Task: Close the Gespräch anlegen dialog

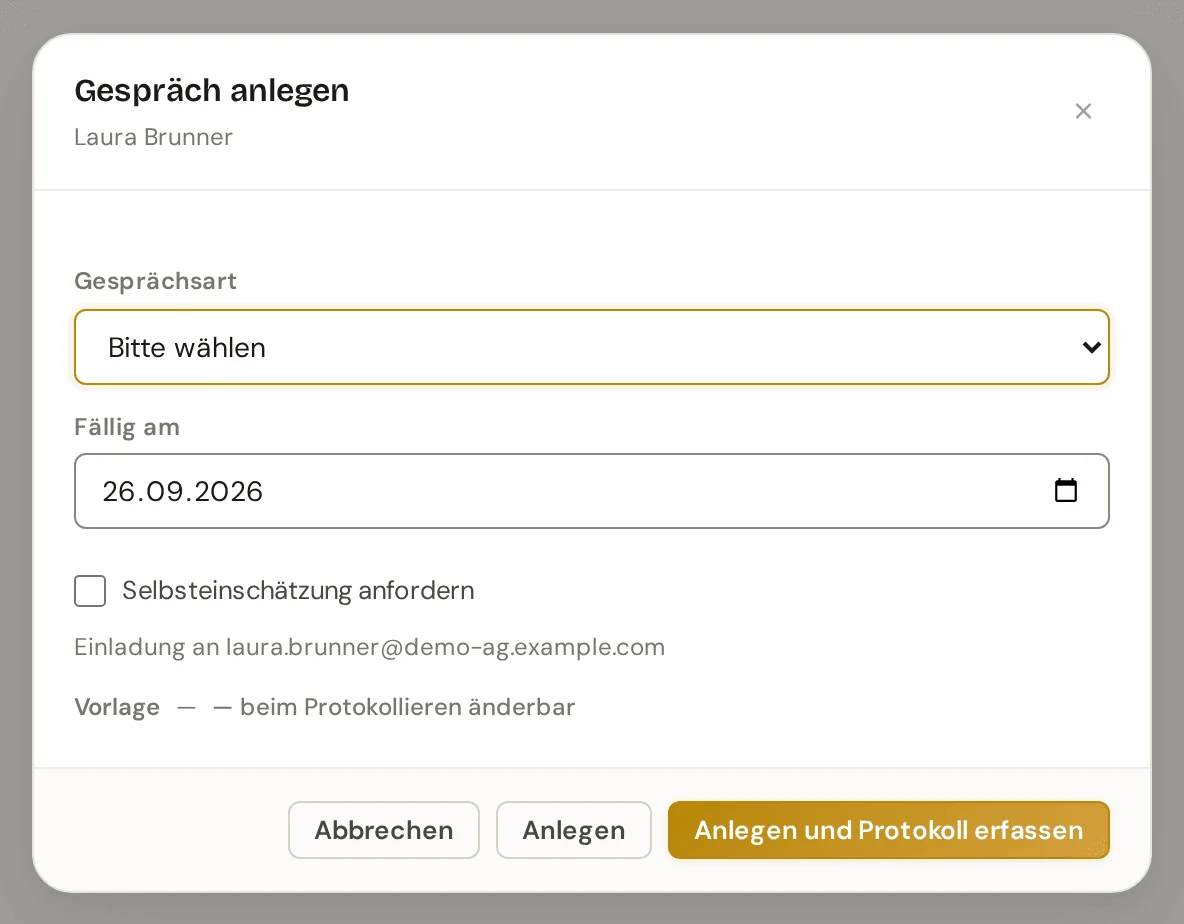Action: 1083,111
